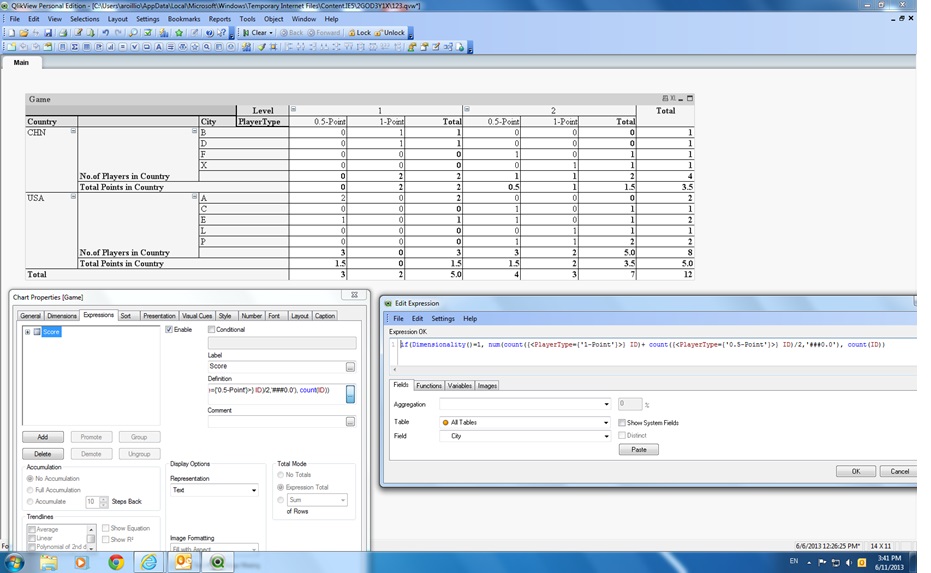Image resolution: width=931 pixels, height=573 pixels.
Task: Open Google Chrome from the taskbar
Action: tap(116, 562)
